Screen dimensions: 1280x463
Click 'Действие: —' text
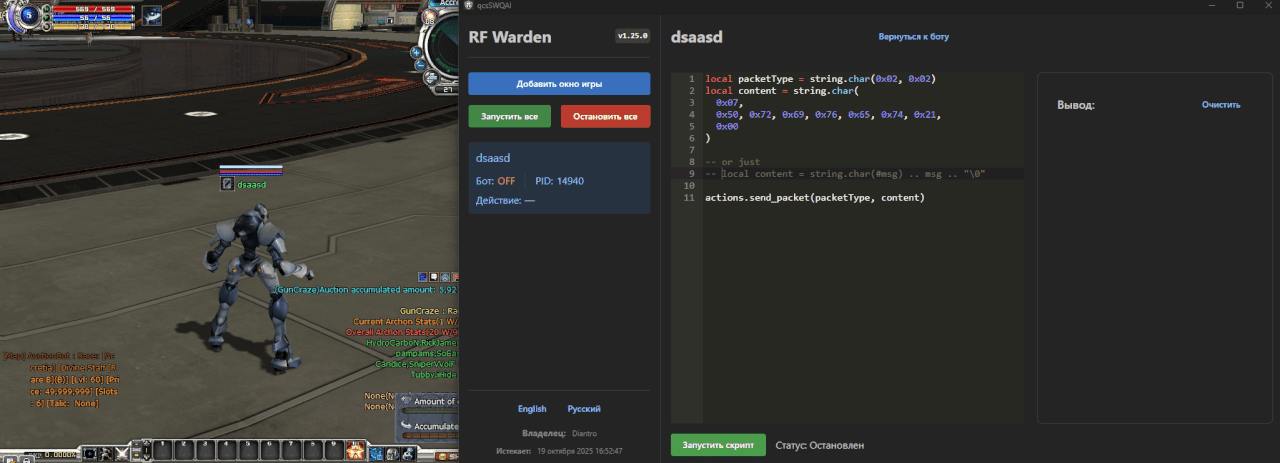click(x=505, y=201)
